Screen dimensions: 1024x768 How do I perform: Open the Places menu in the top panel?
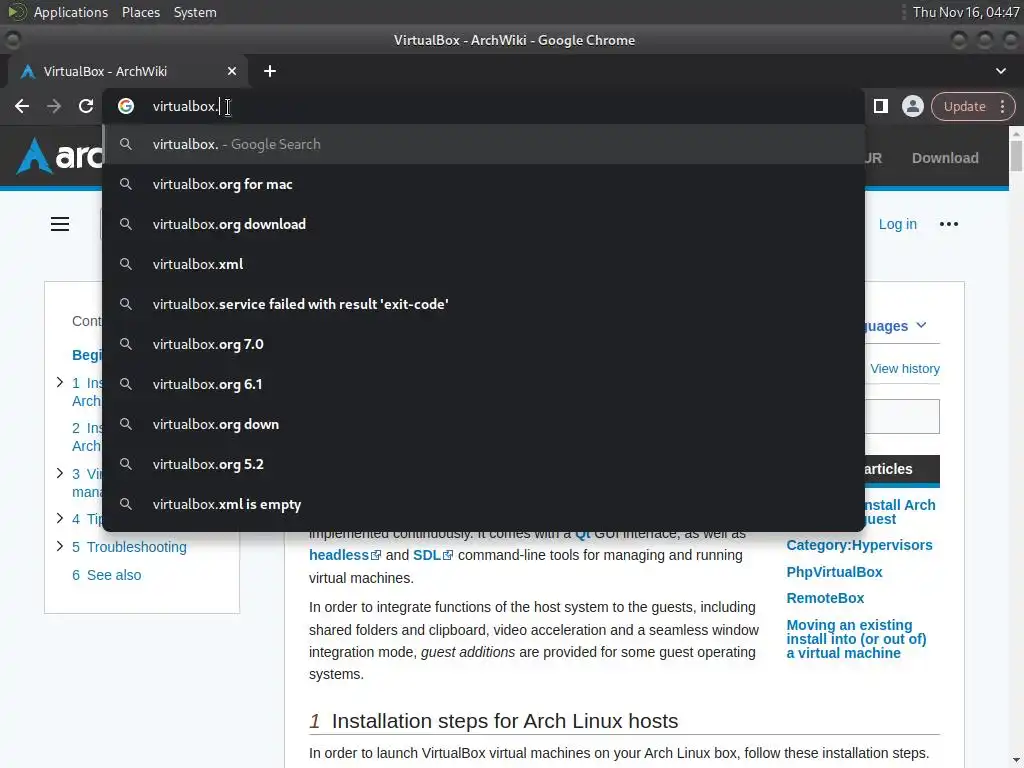click(140, 12)
